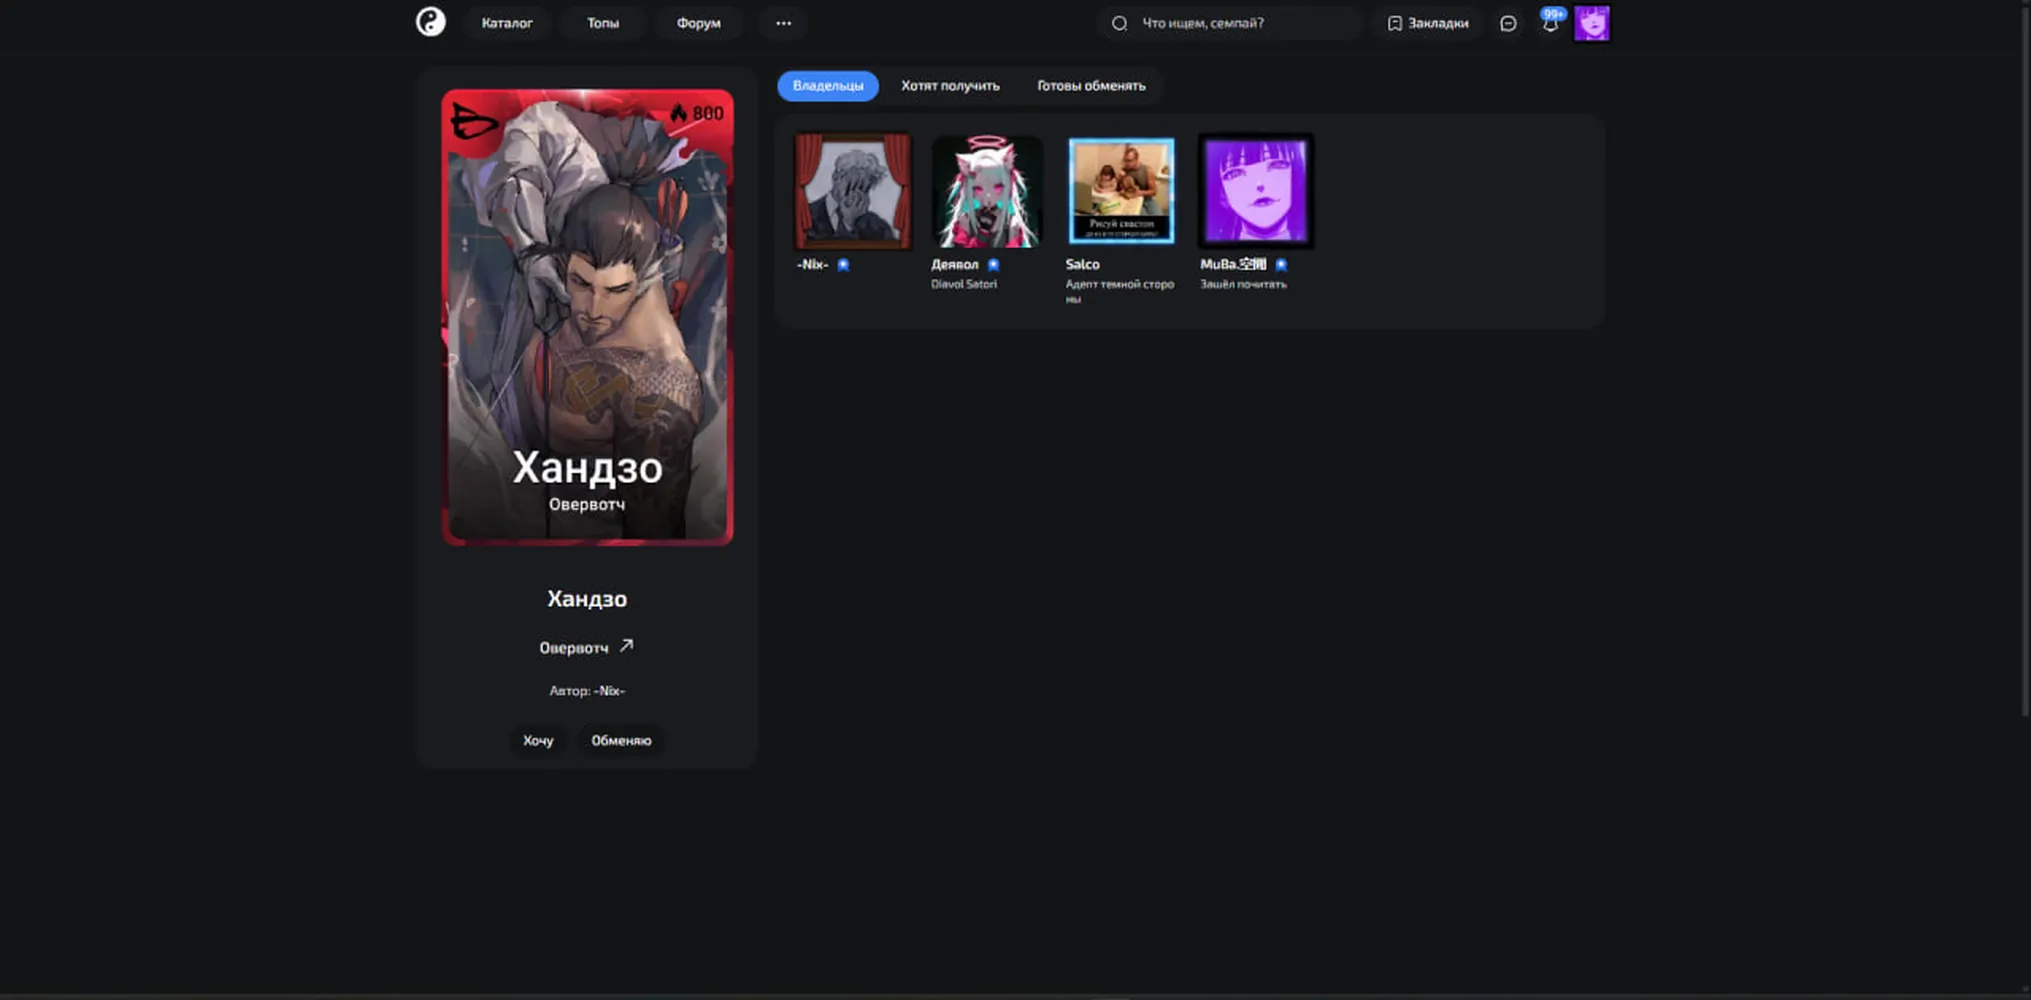Expand the three-dots more menu
The height and width of the screenshot is (1000, 2031).
(x=783, y=23)
